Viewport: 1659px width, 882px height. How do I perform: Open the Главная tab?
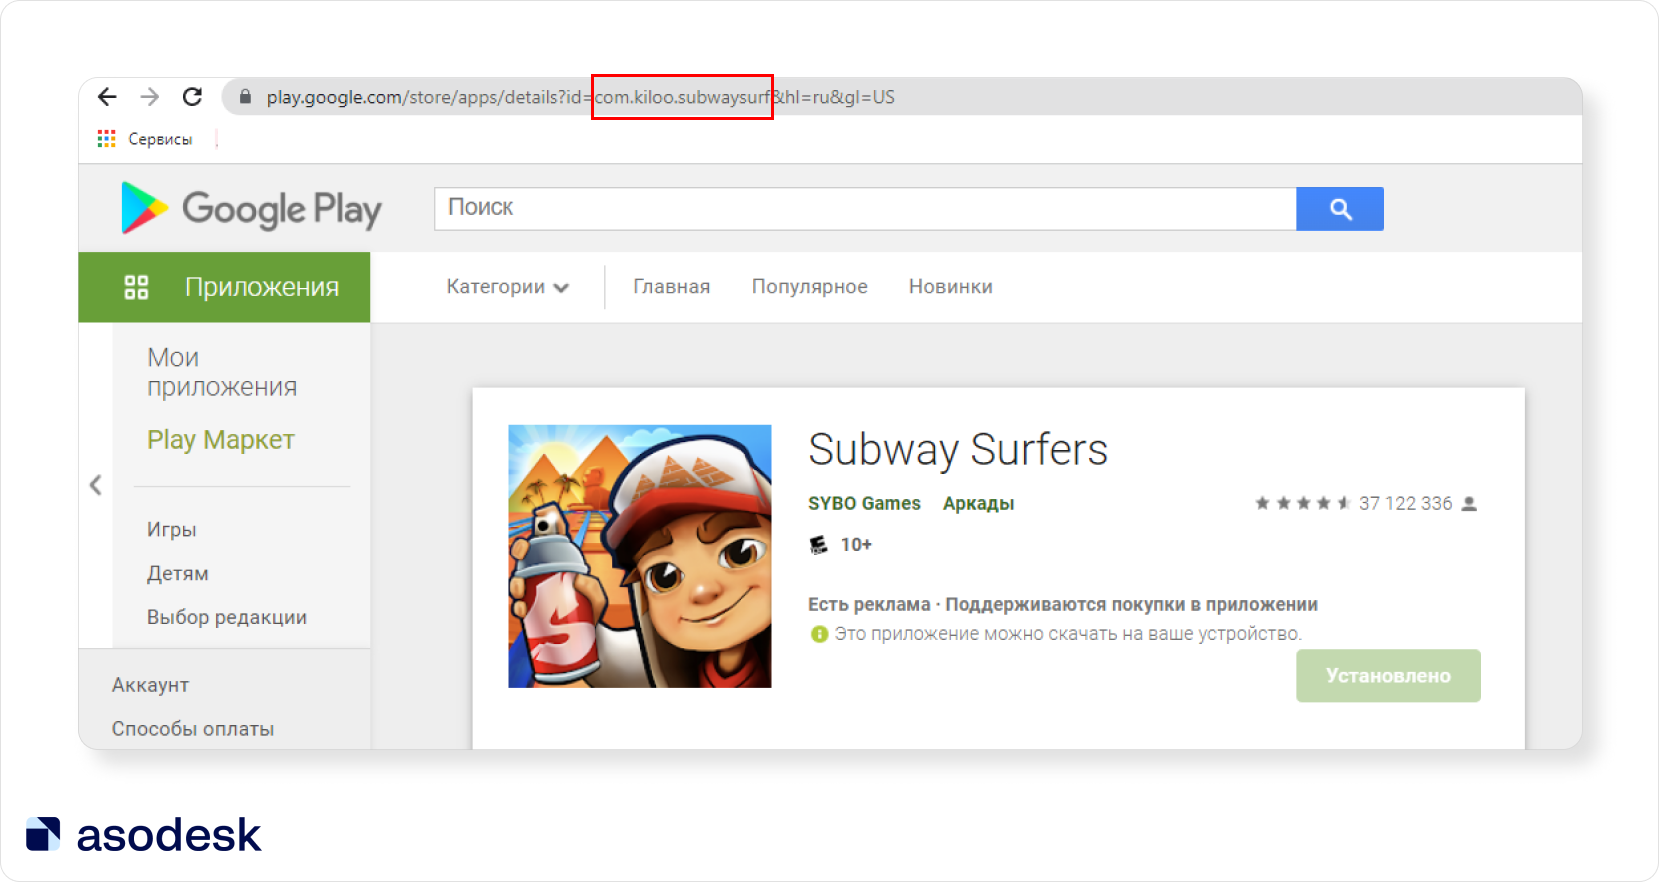coord(671,287)
